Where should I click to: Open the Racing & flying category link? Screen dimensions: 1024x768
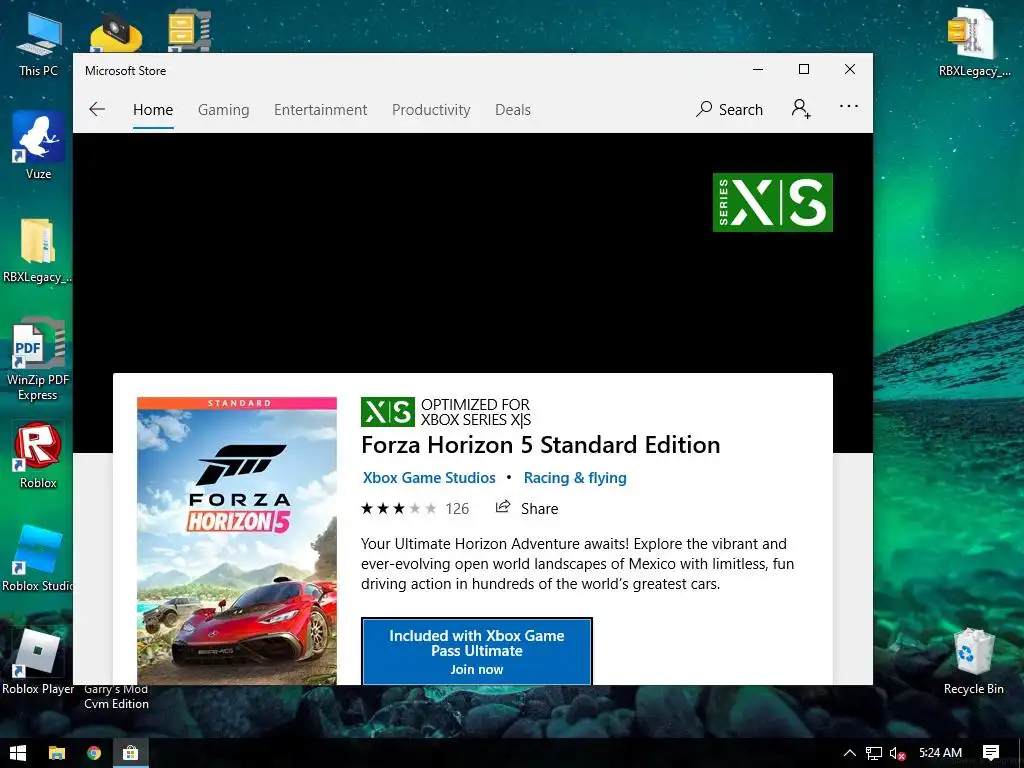coord(575,477)
